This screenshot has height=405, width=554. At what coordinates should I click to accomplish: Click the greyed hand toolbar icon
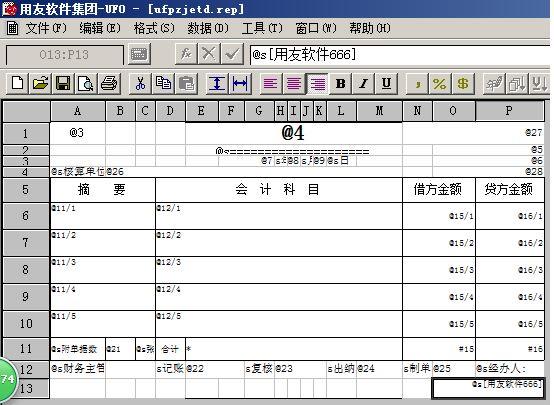[494, 84]
